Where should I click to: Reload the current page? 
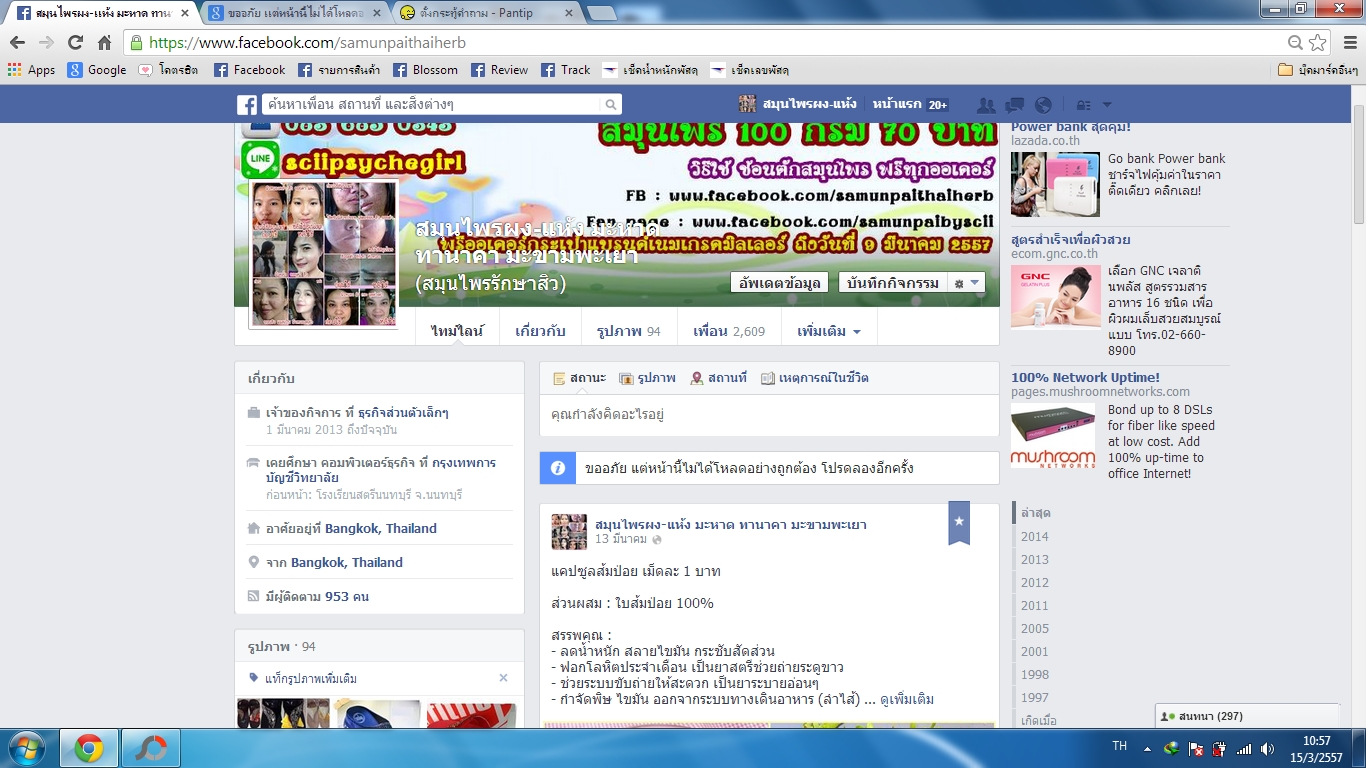(x=75, y=43)
